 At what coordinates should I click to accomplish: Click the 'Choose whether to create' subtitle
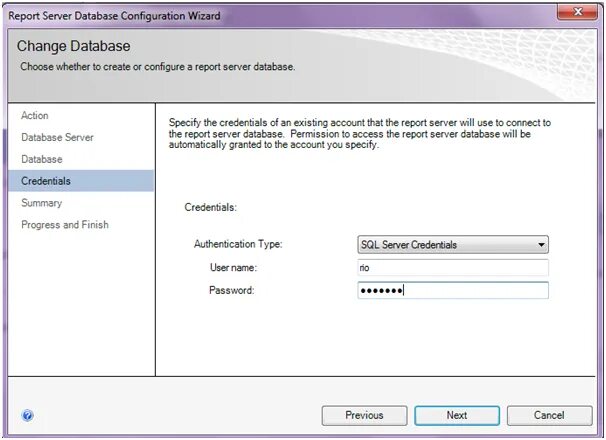coord(158,67)
